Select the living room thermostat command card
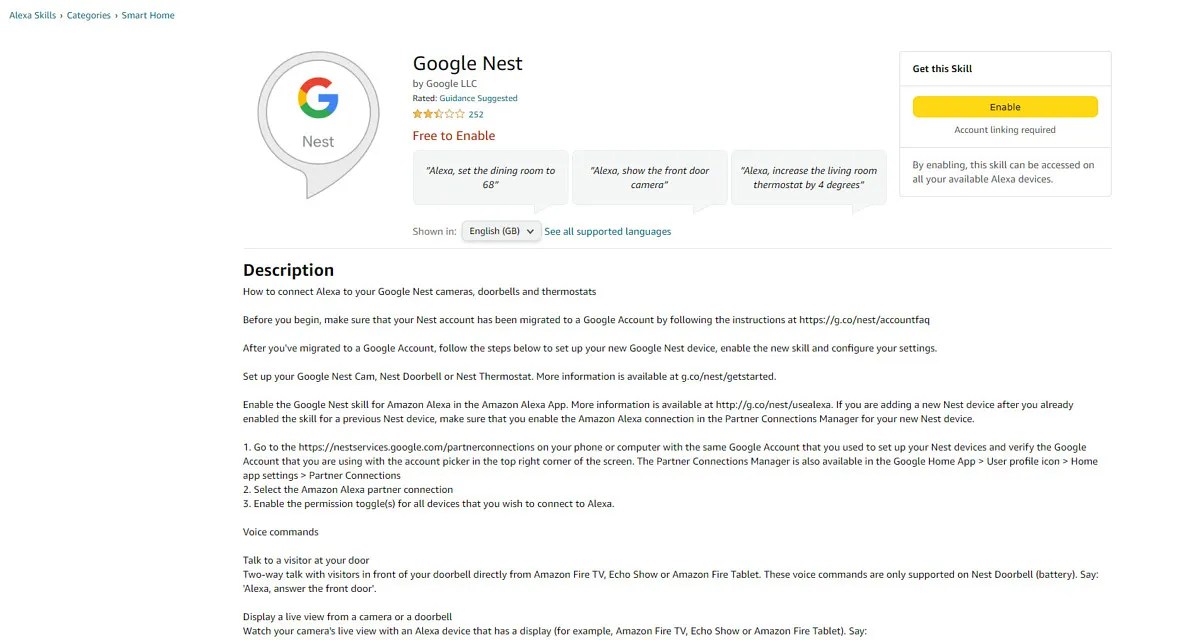 tap(808, 178)
